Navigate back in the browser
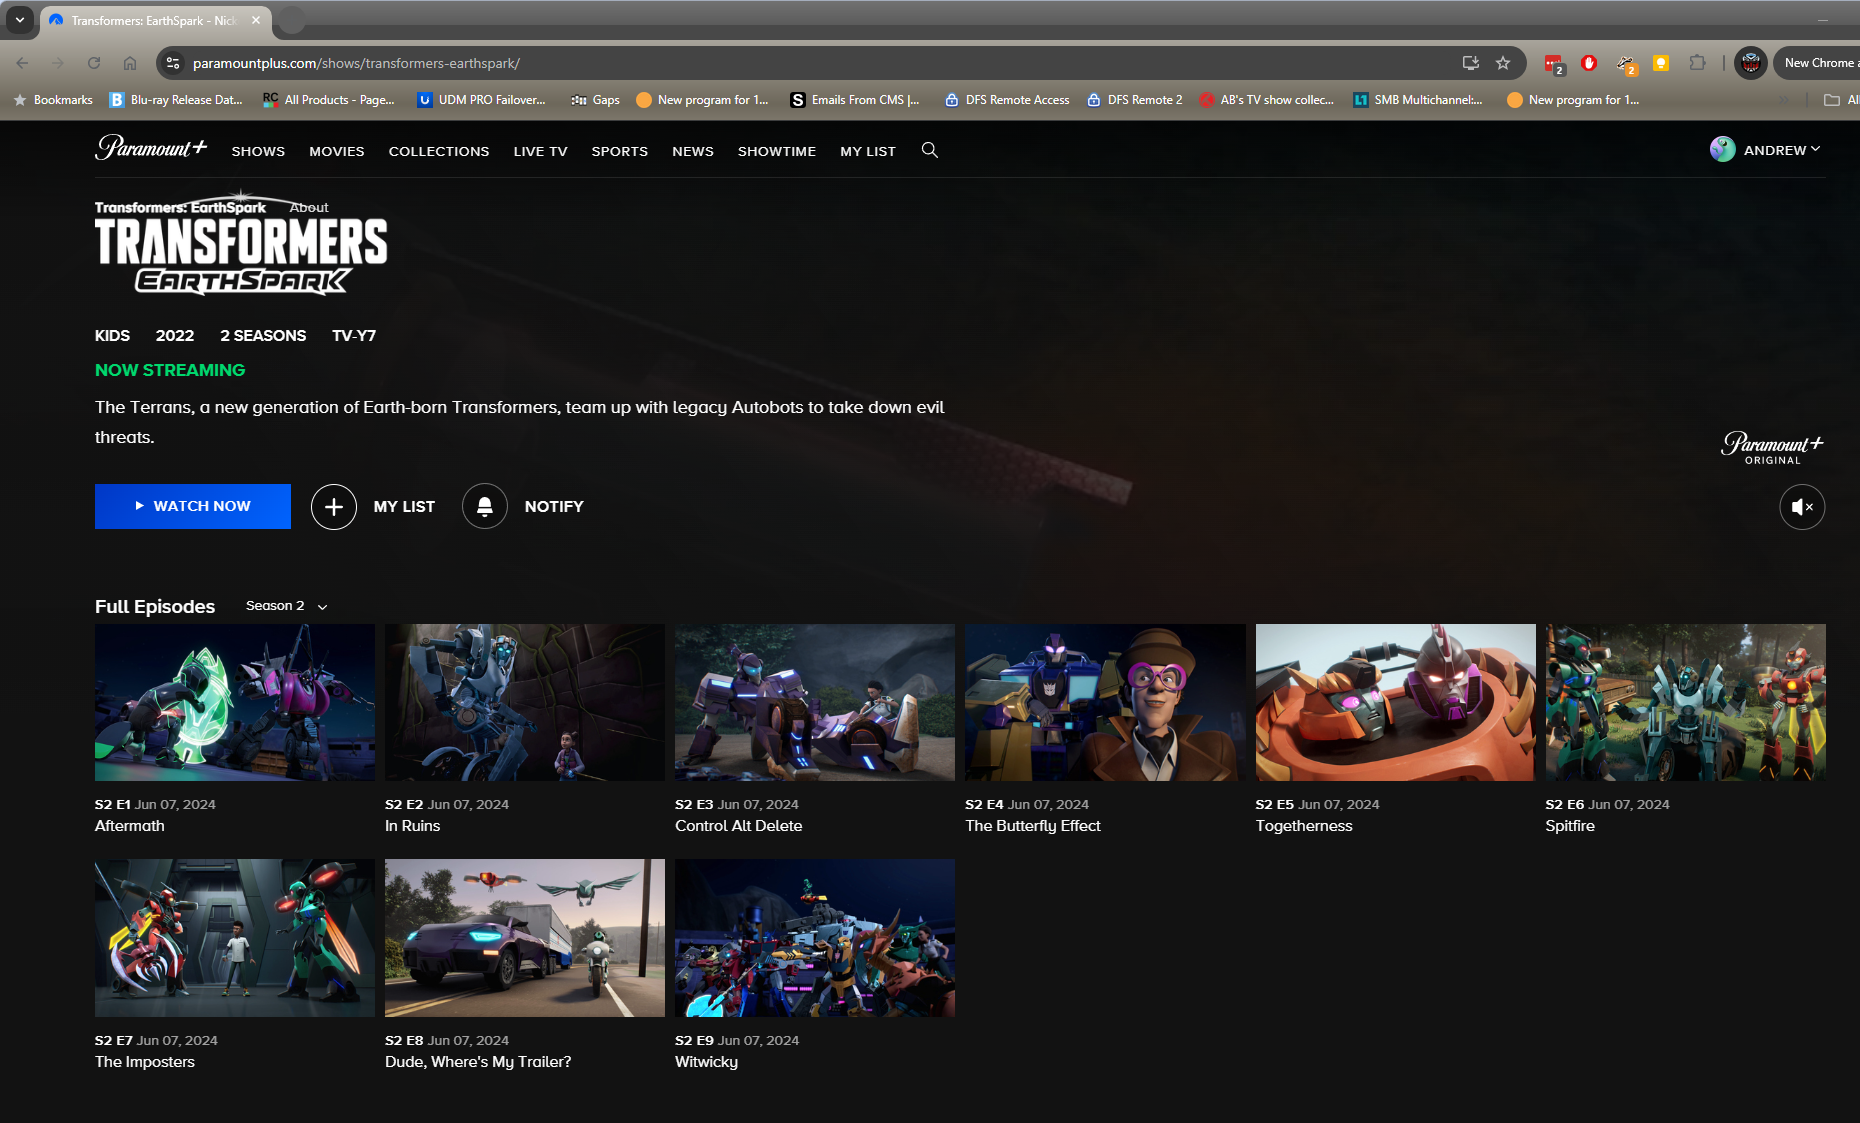The width and height of the screenshot is (1860, 1123). pos(22,63)
